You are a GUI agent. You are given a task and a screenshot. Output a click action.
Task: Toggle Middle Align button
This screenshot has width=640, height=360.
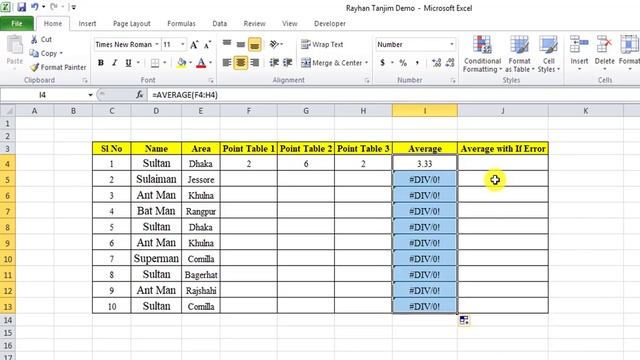point(241,44)
